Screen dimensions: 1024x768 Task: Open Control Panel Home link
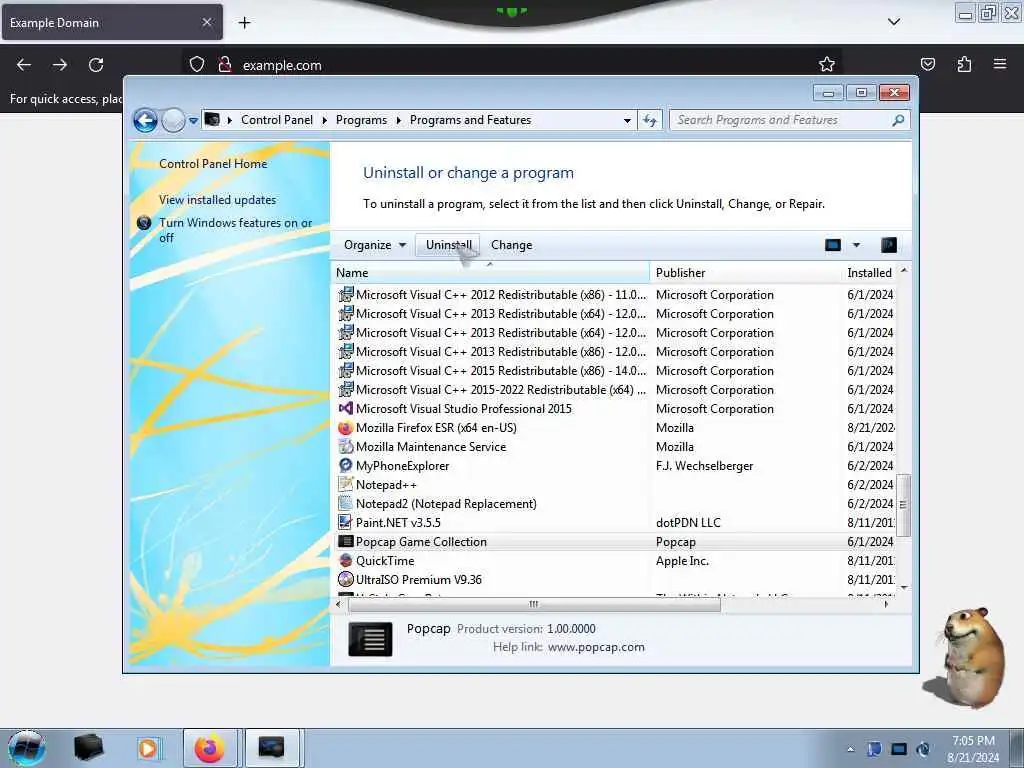point(213,164)
